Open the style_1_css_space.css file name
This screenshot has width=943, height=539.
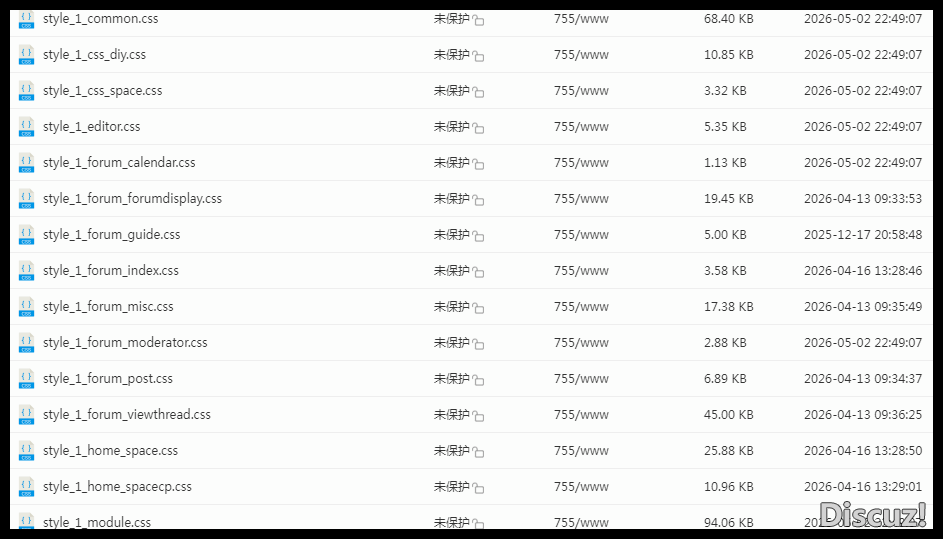pos(102,91)
